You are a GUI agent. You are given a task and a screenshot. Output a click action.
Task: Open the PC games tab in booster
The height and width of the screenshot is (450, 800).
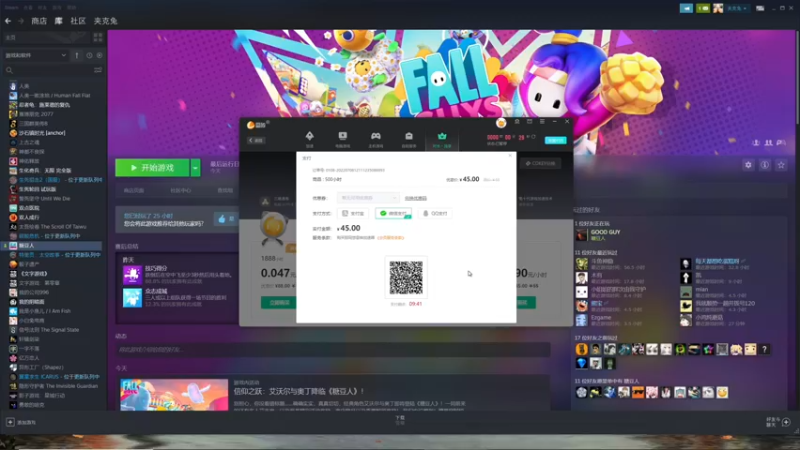tap(342, 139)
